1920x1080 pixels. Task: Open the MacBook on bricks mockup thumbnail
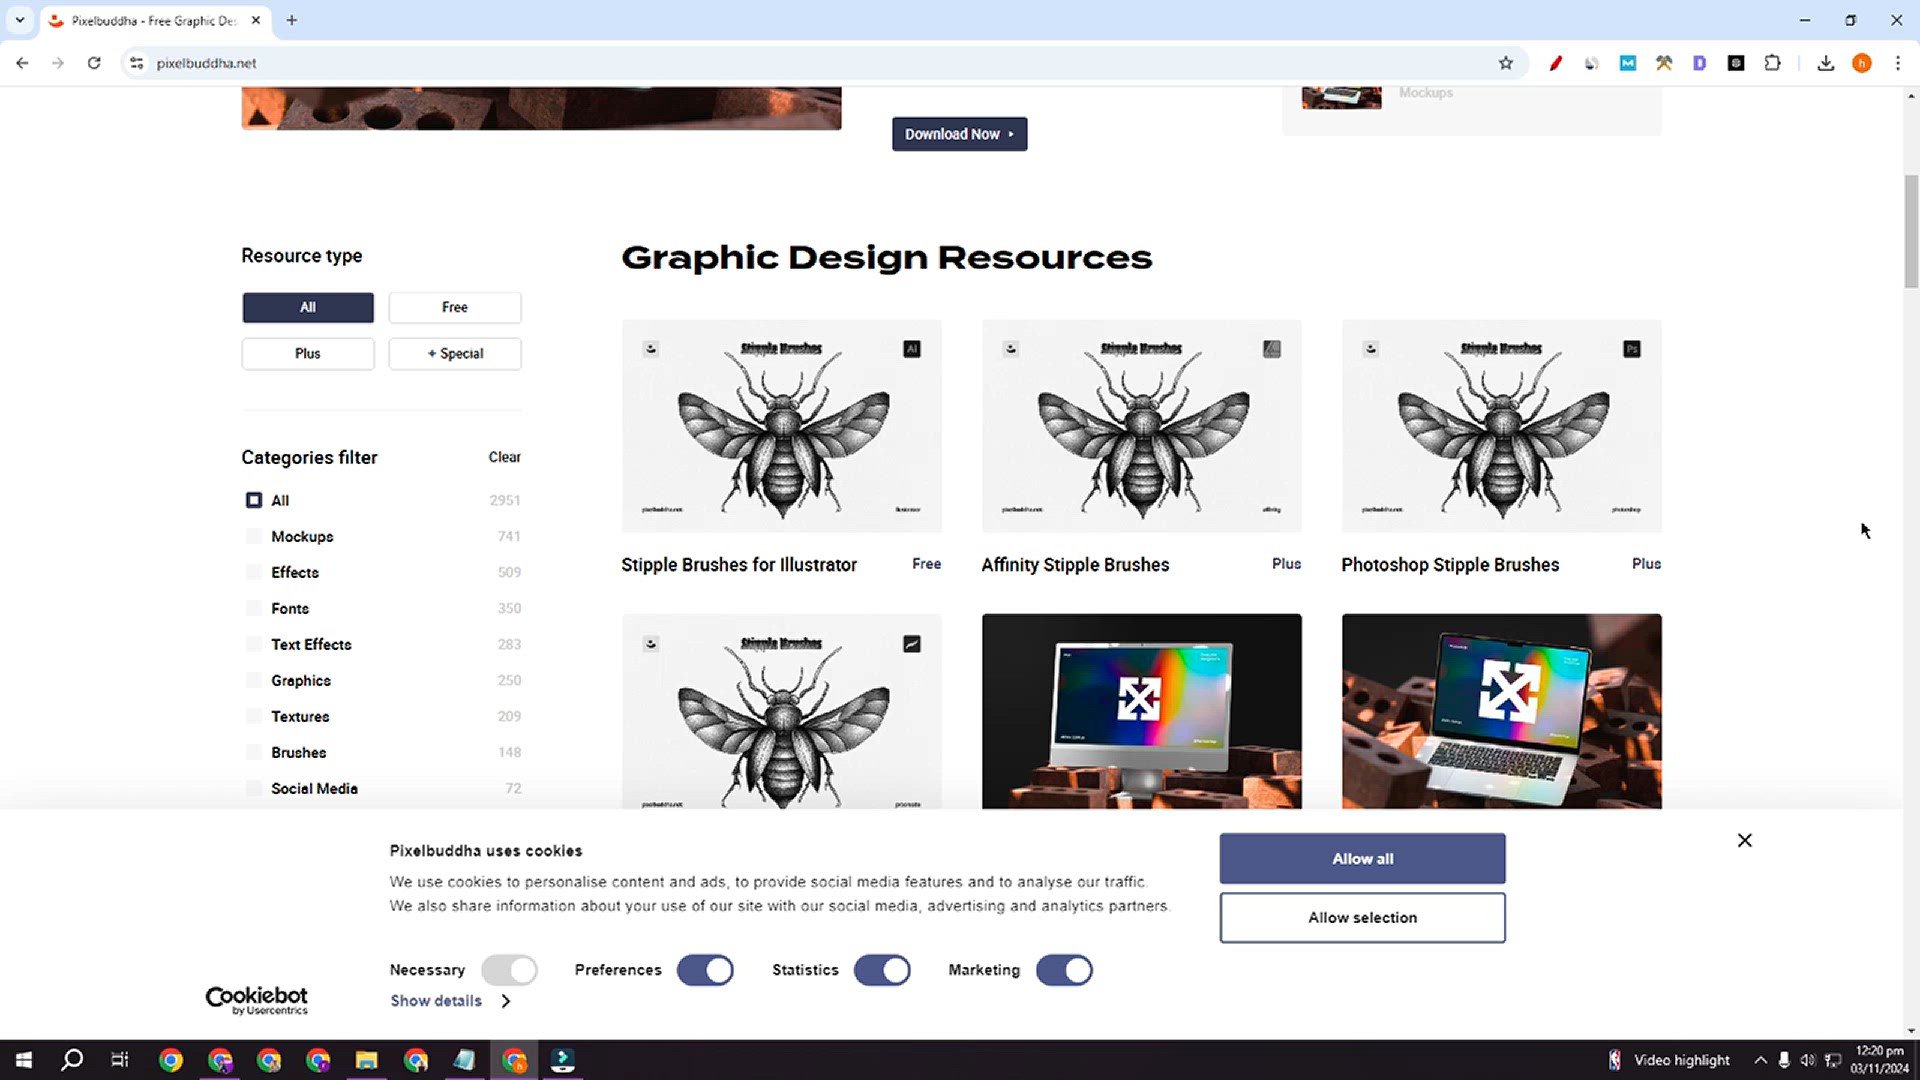(1502, 711)
